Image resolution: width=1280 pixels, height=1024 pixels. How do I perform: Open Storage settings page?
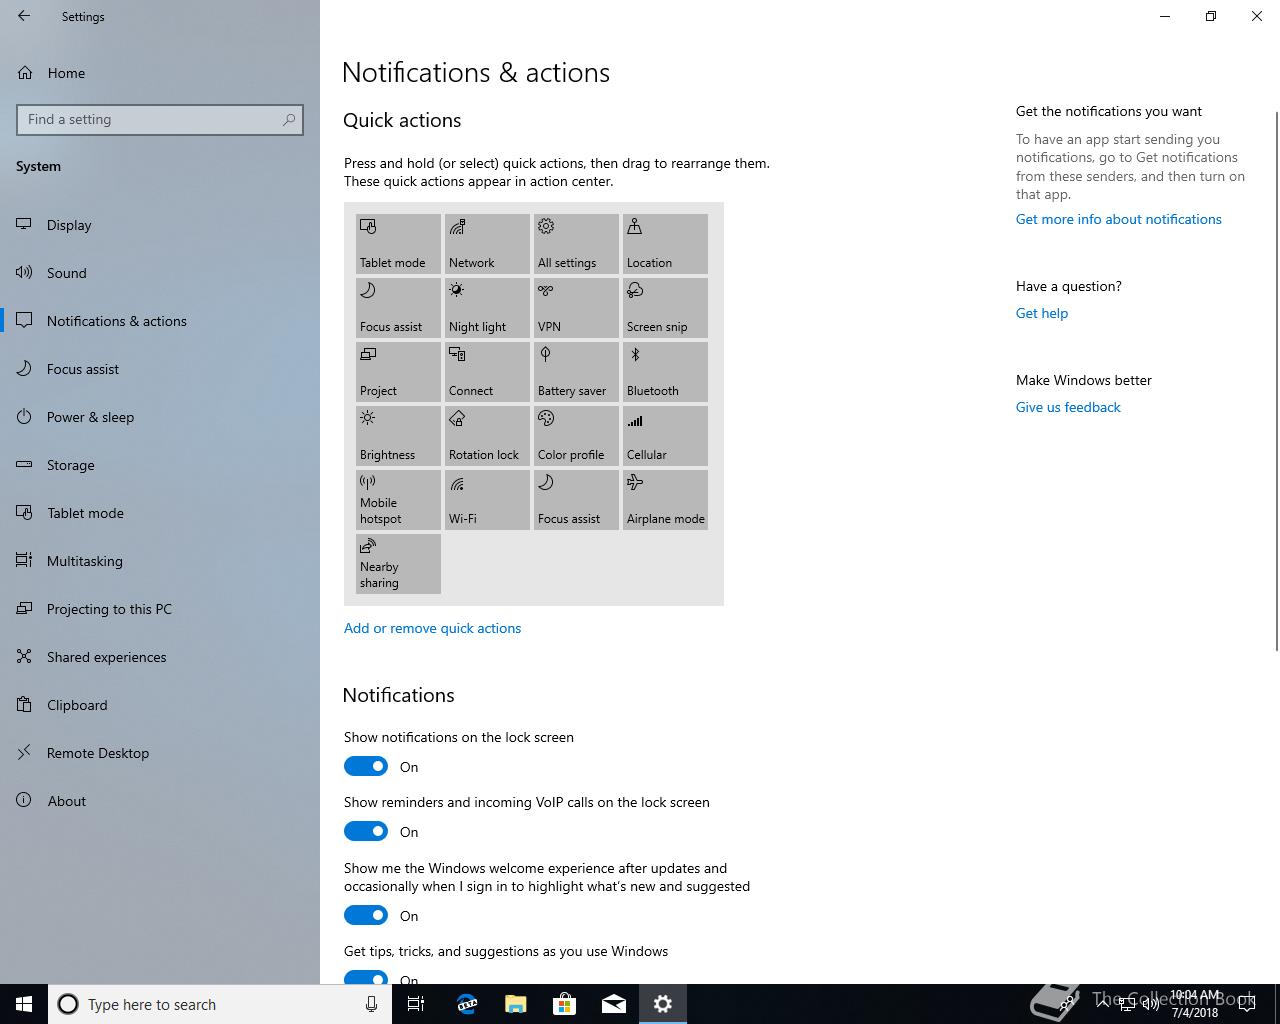pyautogui.click(x=160, y=465)
